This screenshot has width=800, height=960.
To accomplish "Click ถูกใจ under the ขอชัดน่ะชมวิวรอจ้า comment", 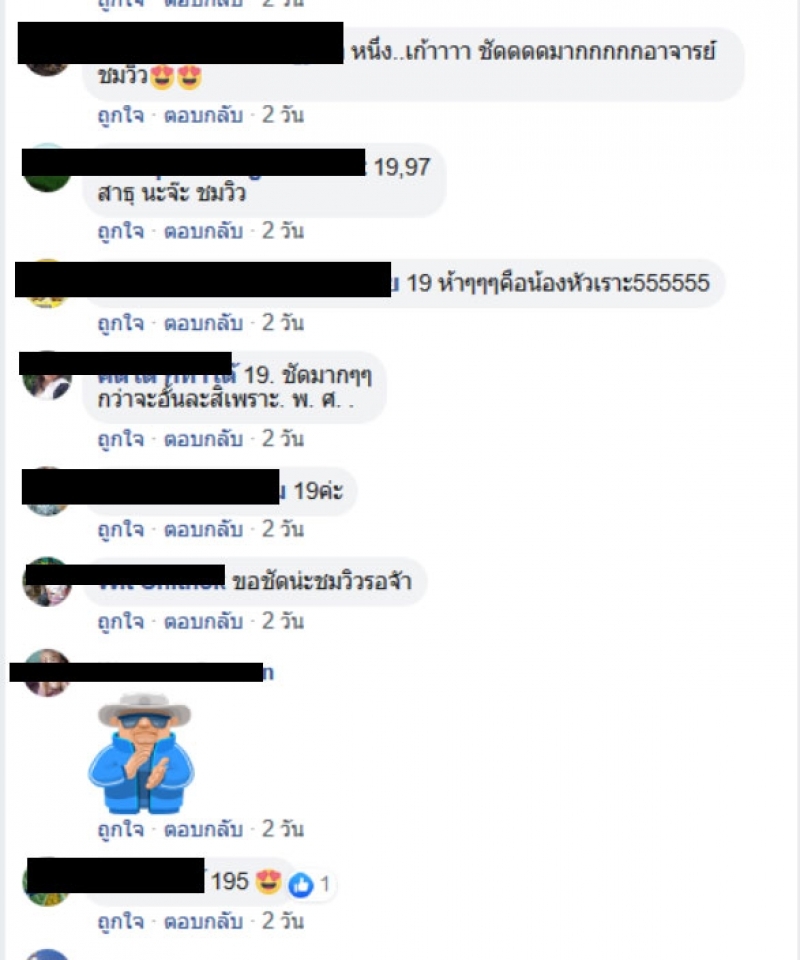I will (x=121, y=621).
